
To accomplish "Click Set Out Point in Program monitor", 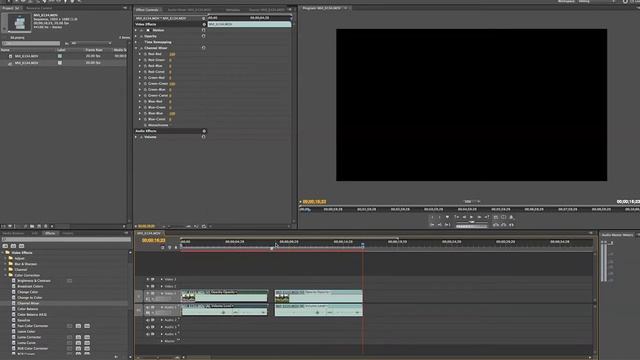I will coord(440,217).
